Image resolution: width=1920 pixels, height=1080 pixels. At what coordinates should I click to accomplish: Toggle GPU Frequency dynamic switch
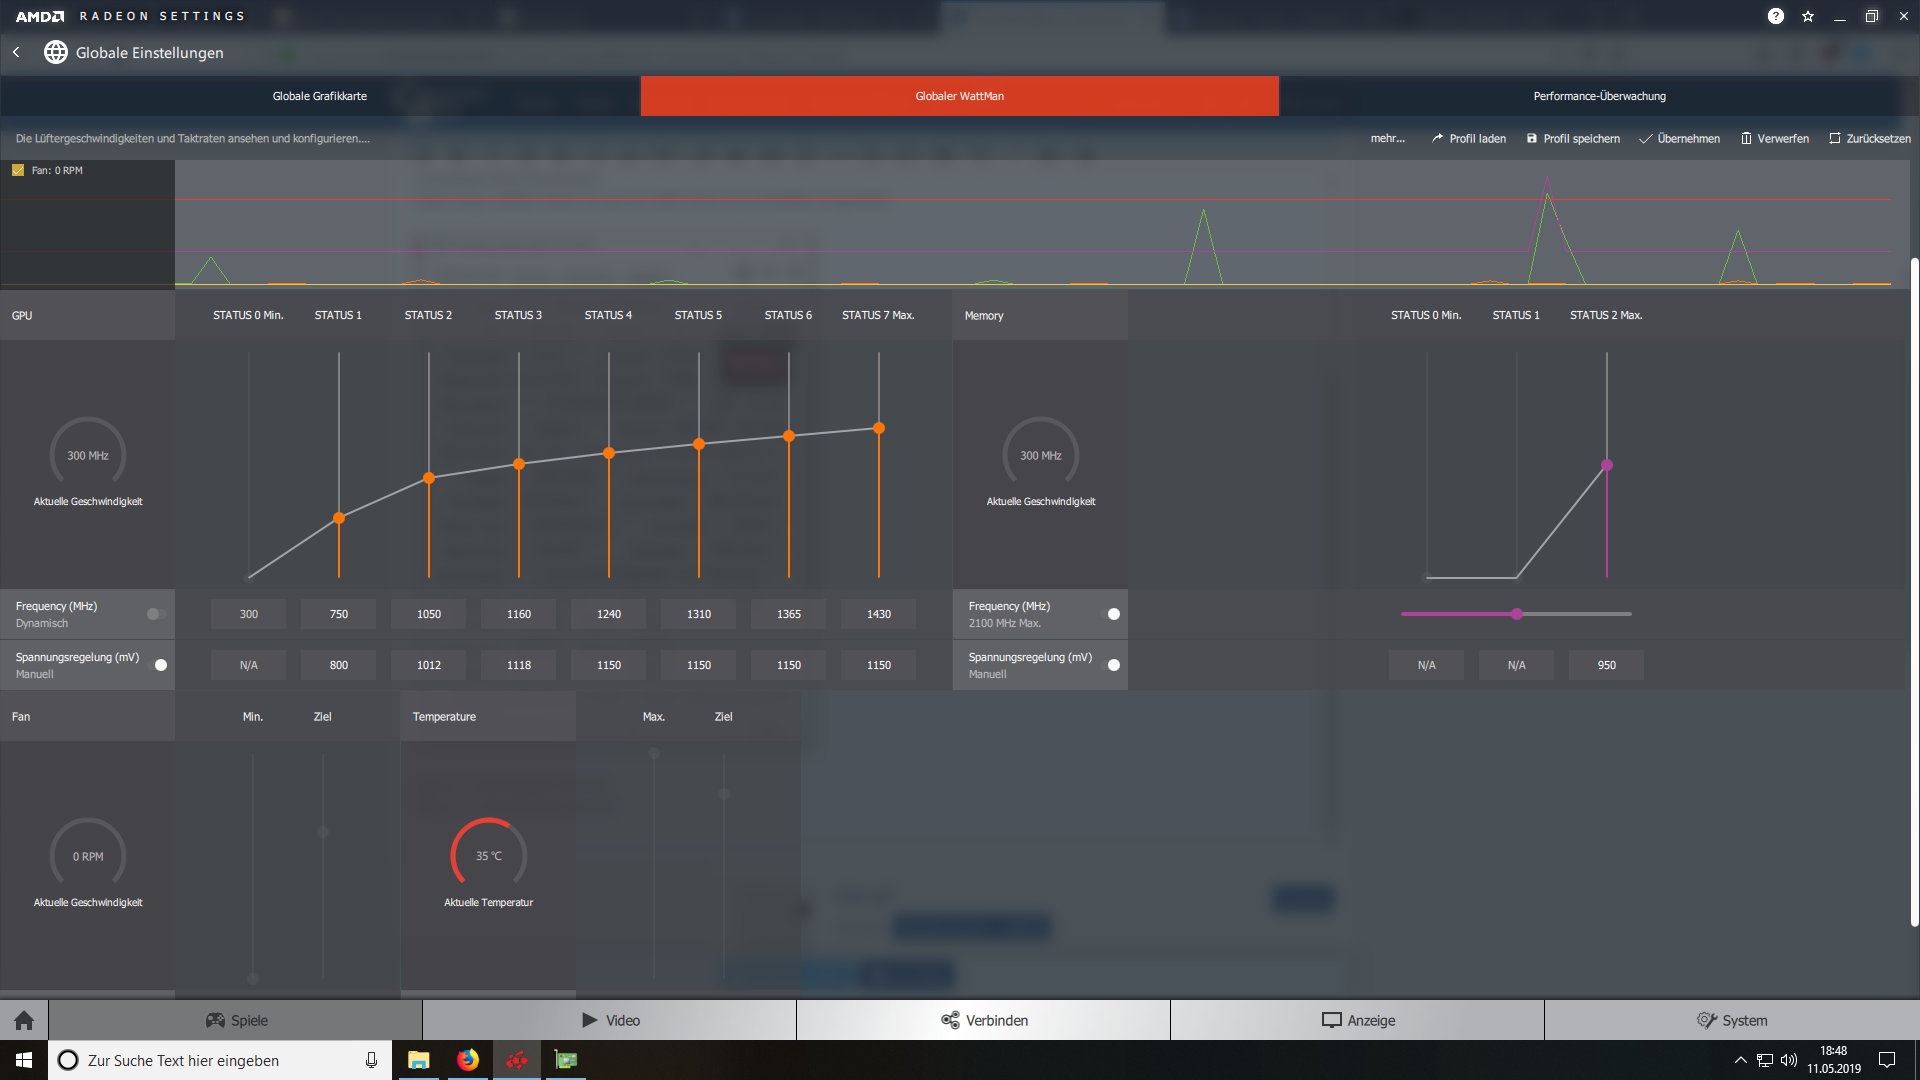click(x=156, y=614)
